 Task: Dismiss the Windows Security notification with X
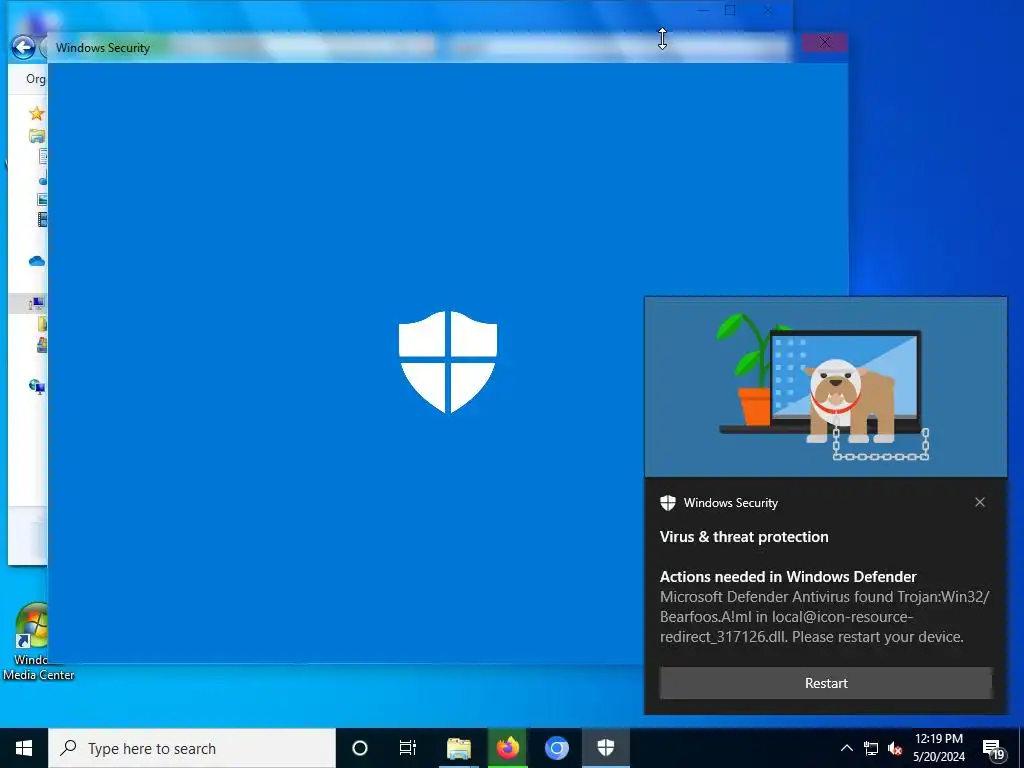pos(980,502)
